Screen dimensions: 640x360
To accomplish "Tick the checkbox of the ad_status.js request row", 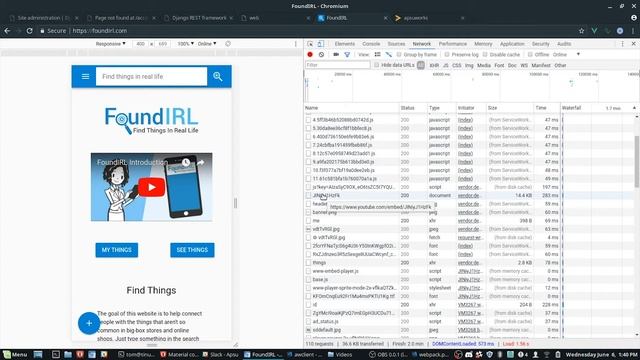I will tap(308, 322).
